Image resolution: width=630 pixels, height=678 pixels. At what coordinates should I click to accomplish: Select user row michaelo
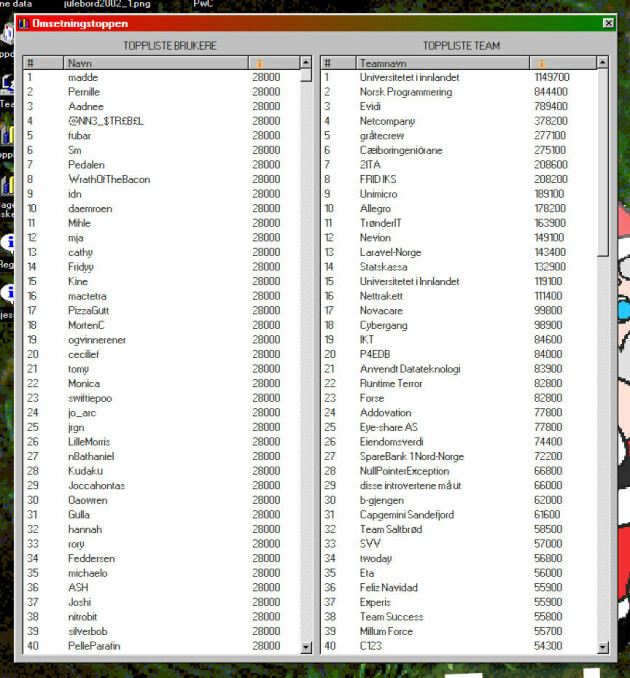pos(162,573)
